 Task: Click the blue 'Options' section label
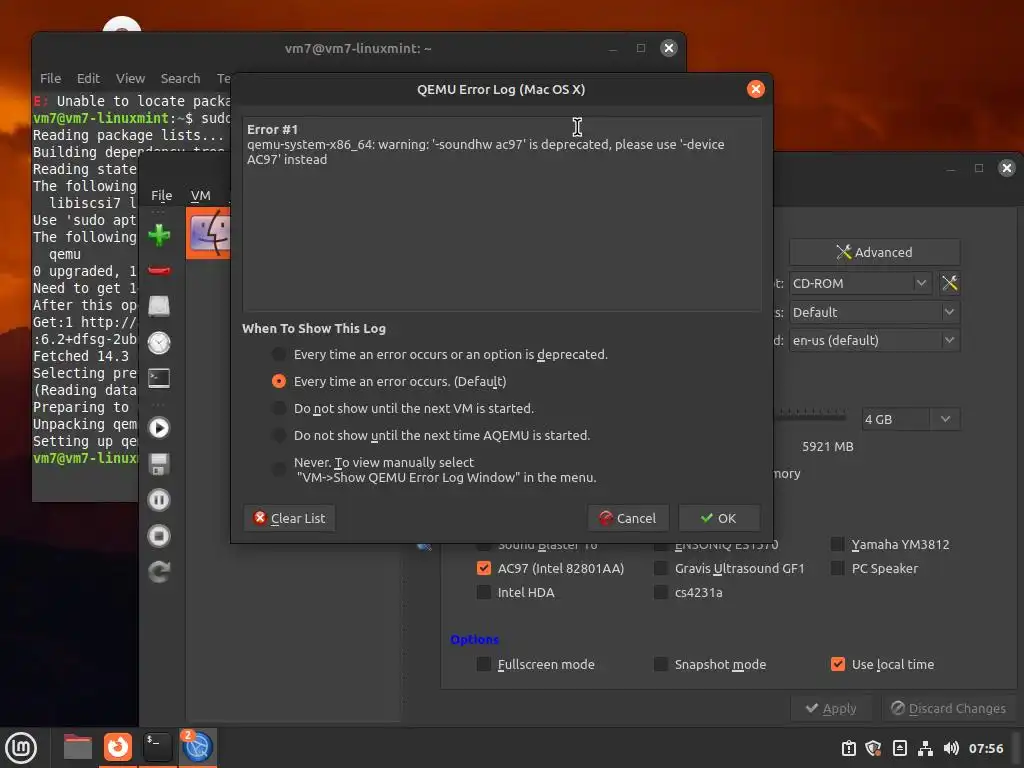475,639
